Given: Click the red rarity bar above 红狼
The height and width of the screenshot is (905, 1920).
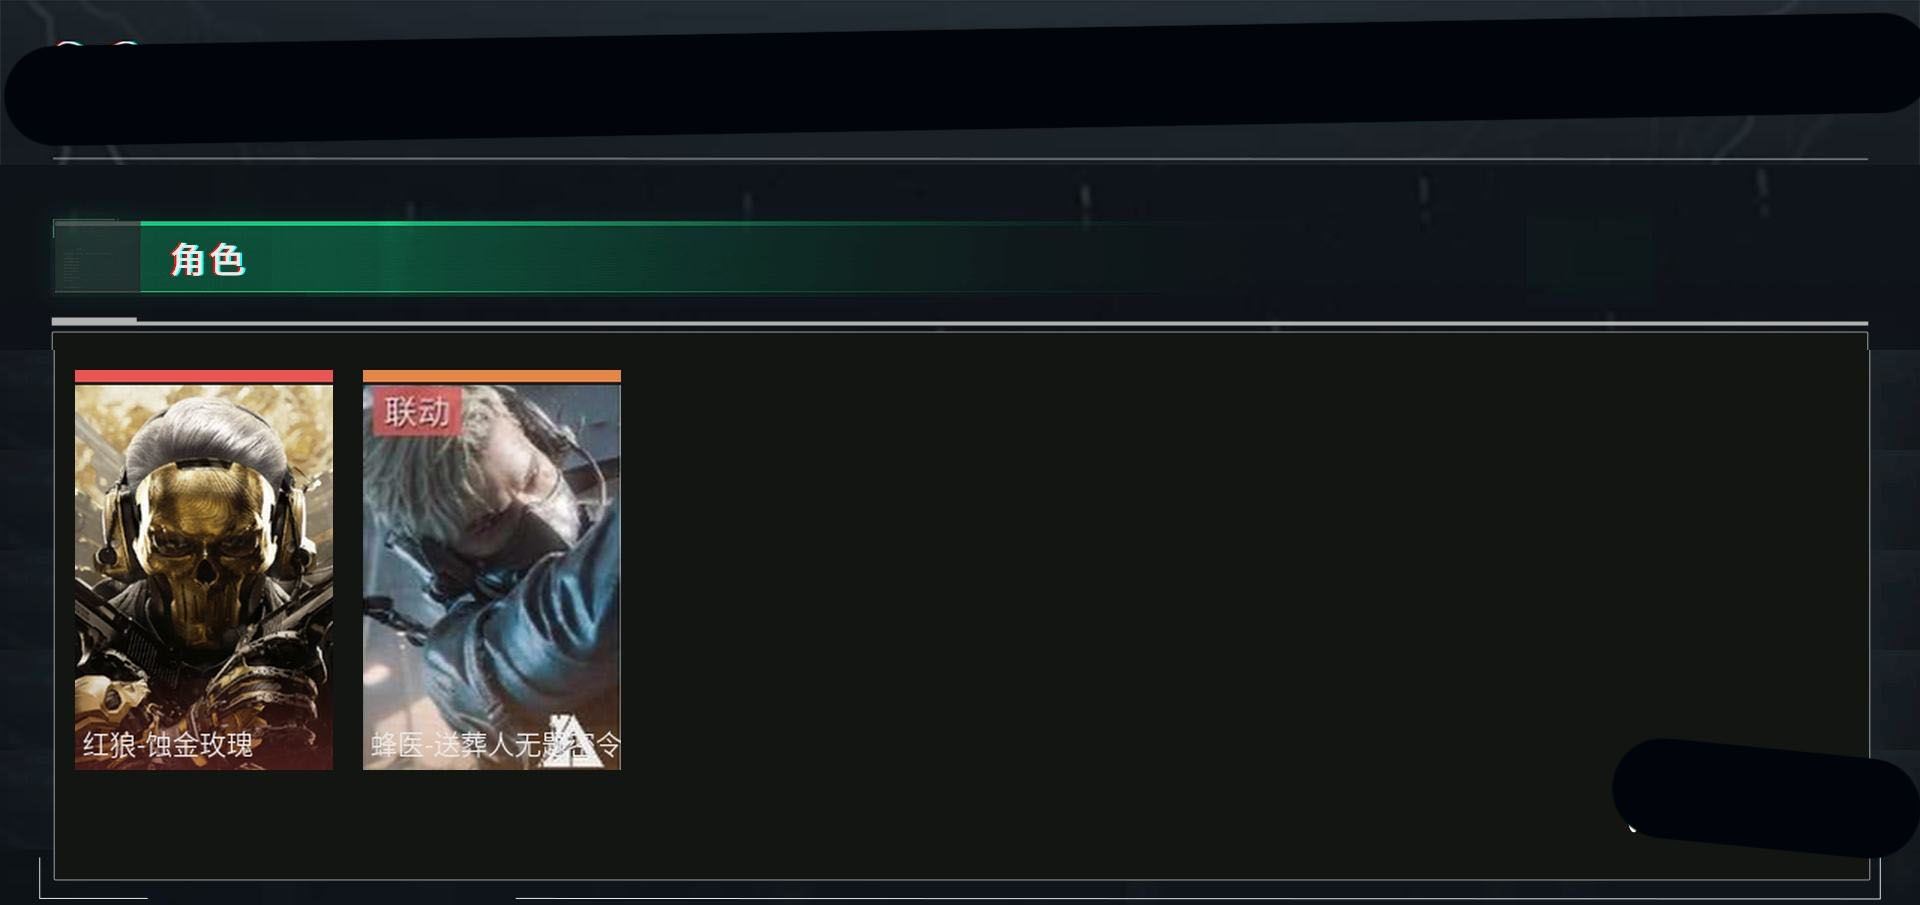Looking at the screenshot, I should [x=204, y=376].
